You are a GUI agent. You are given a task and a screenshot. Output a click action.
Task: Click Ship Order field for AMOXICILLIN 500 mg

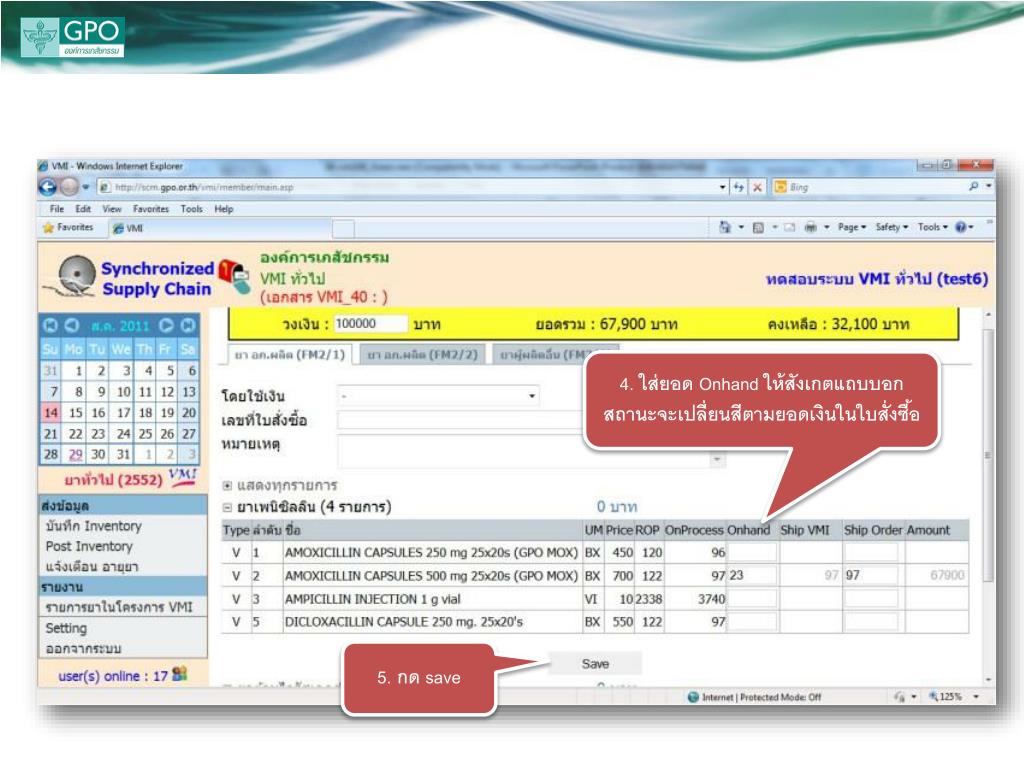(x=871, y=575)
